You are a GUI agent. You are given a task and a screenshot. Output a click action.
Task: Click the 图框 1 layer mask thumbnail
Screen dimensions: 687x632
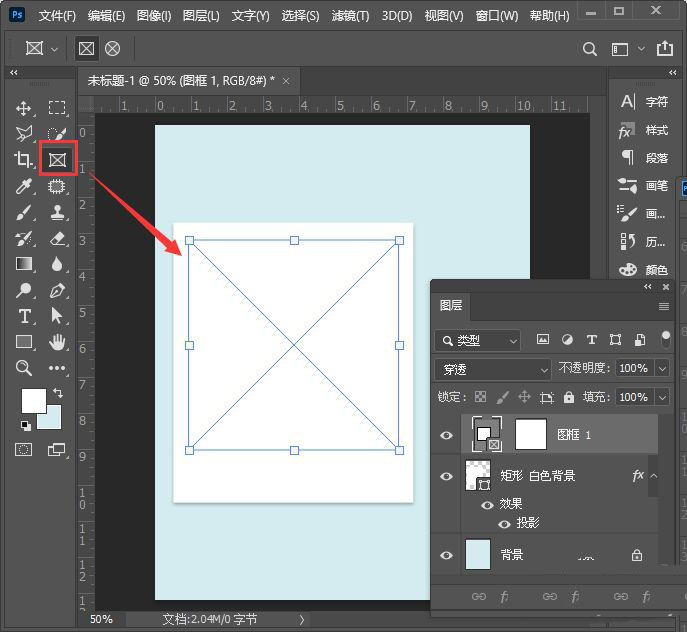(x=531, y=435)
